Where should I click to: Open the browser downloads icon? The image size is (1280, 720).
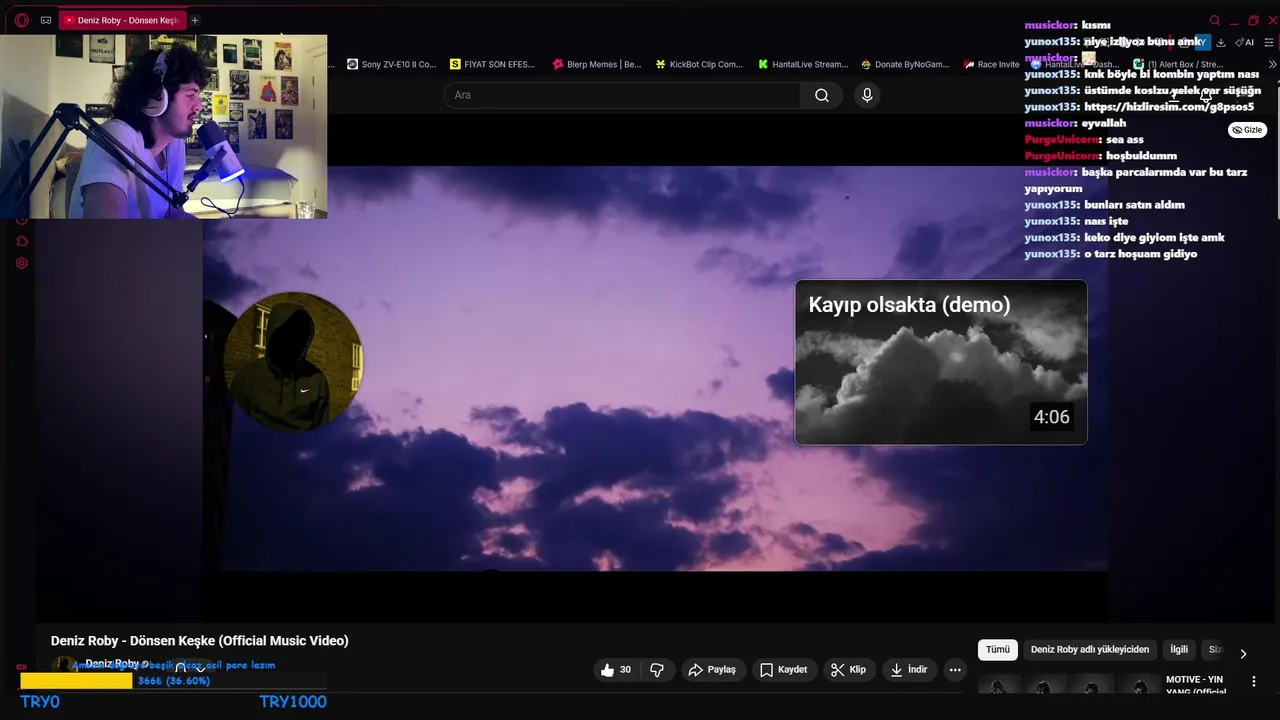coord(1221,42)
